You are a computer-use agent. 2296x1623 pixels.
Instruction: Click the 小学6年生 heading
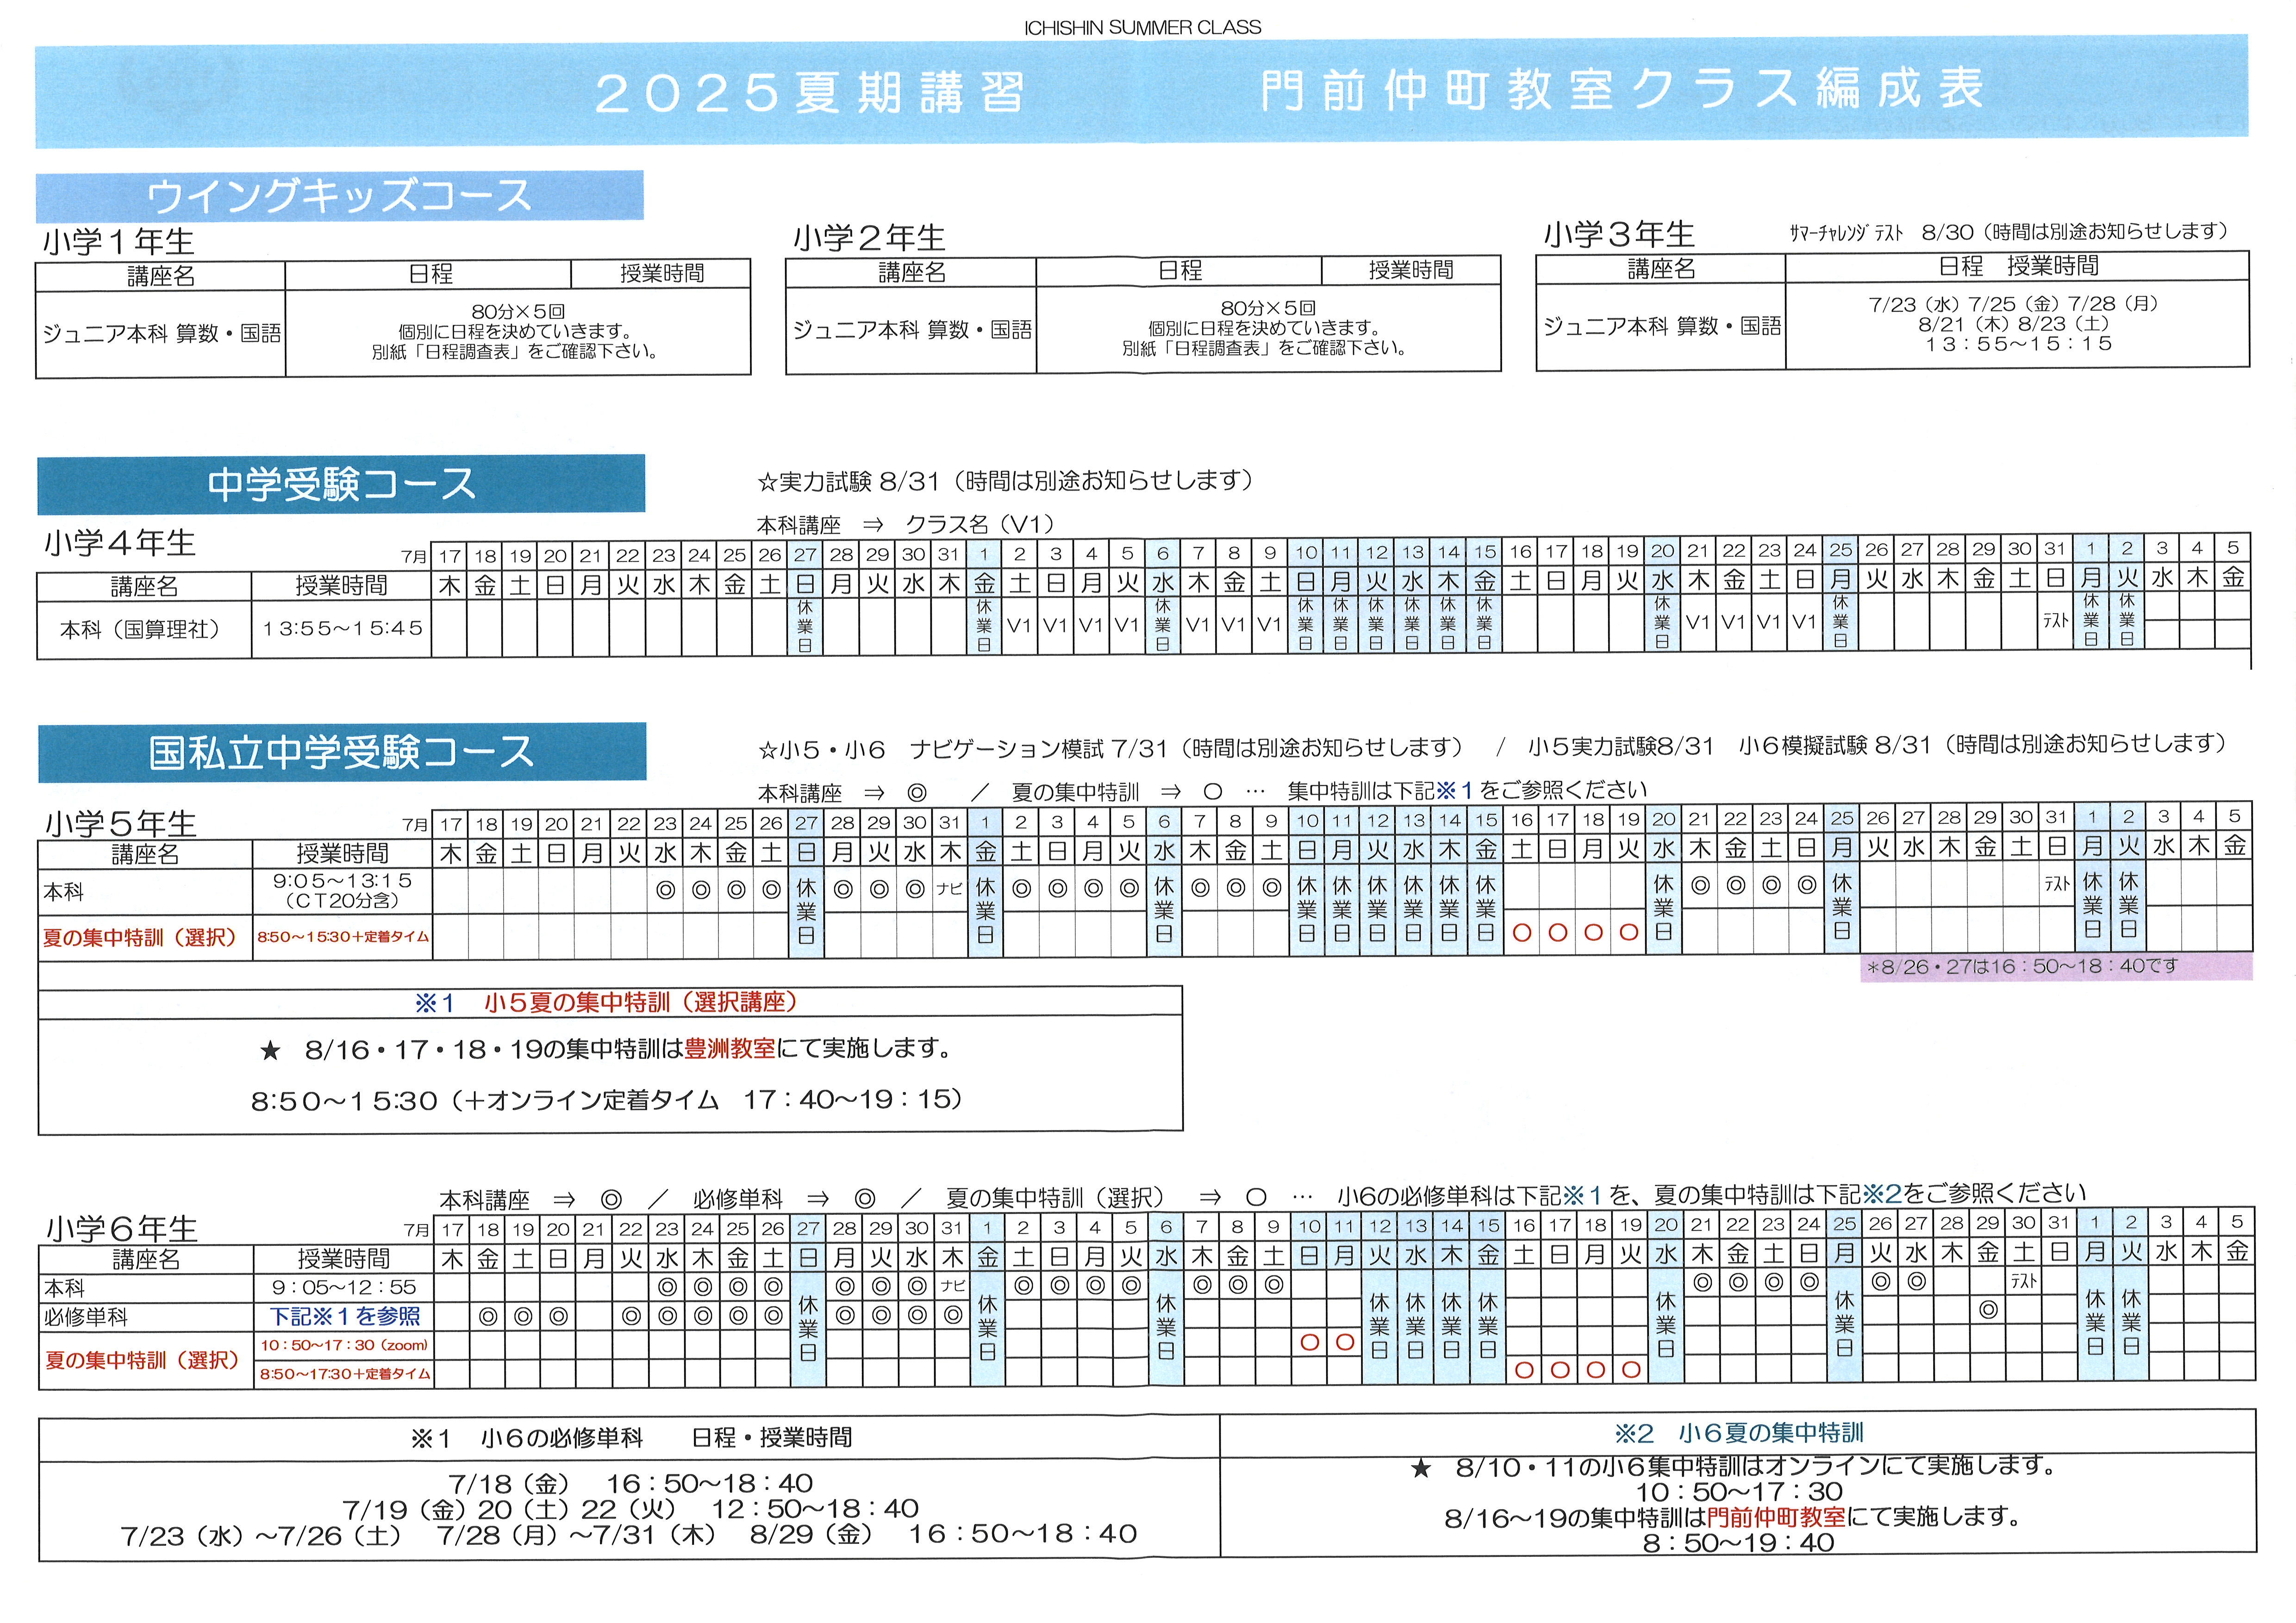tap(122, 1229)
